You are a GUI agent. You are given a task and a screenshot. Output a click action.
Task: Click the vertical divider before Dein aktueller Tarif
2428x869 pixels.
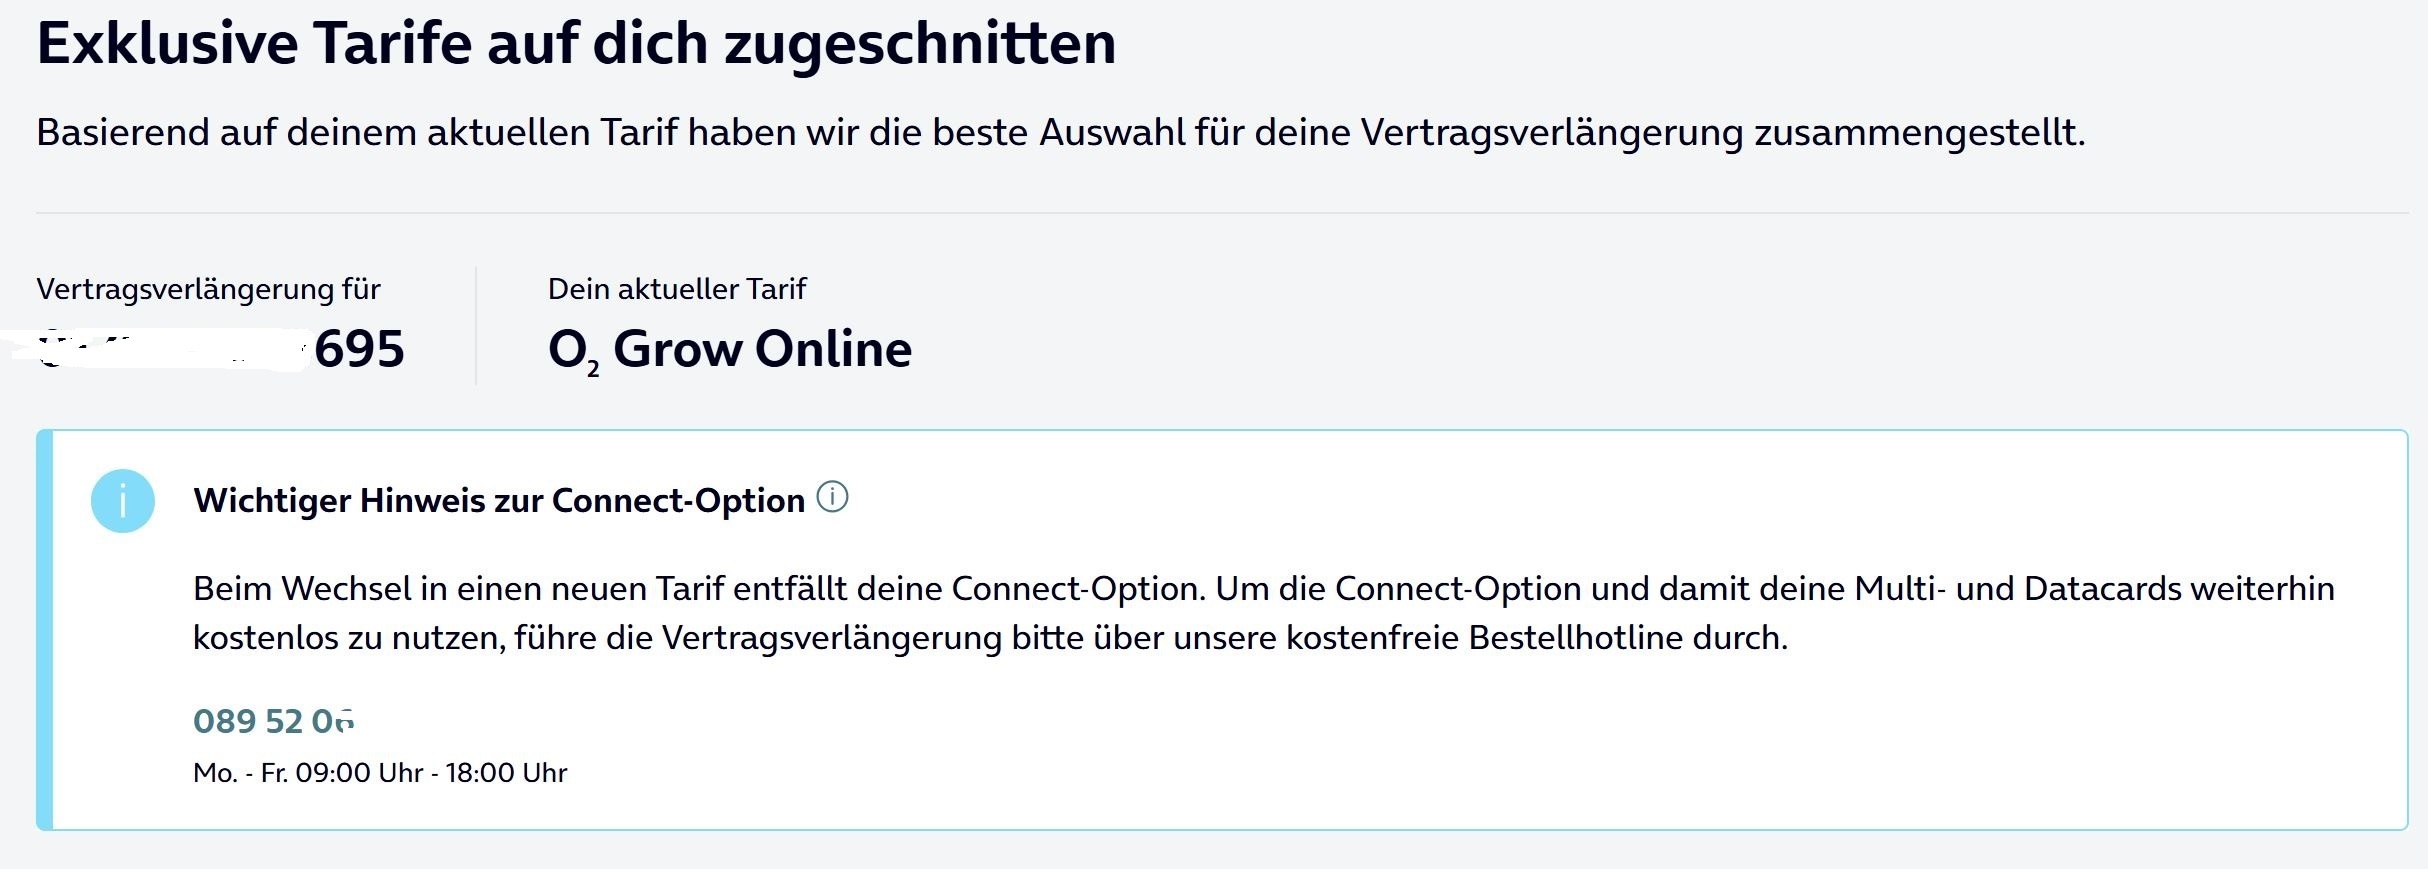pyautogui.click(x=476, y=326)
